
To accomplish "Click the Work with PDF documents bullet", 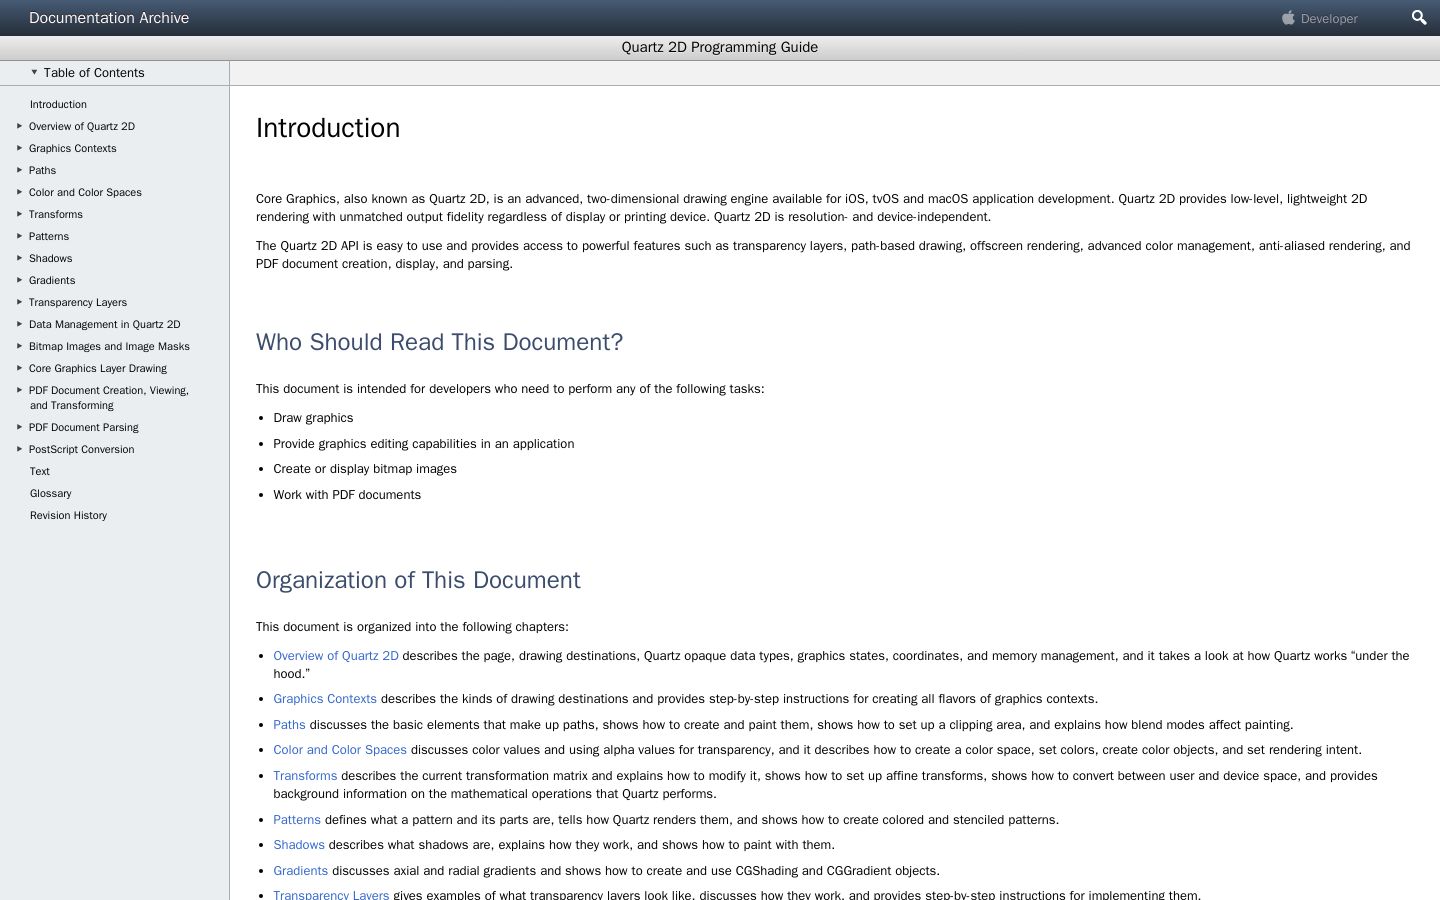I will (x=347, y=495).
